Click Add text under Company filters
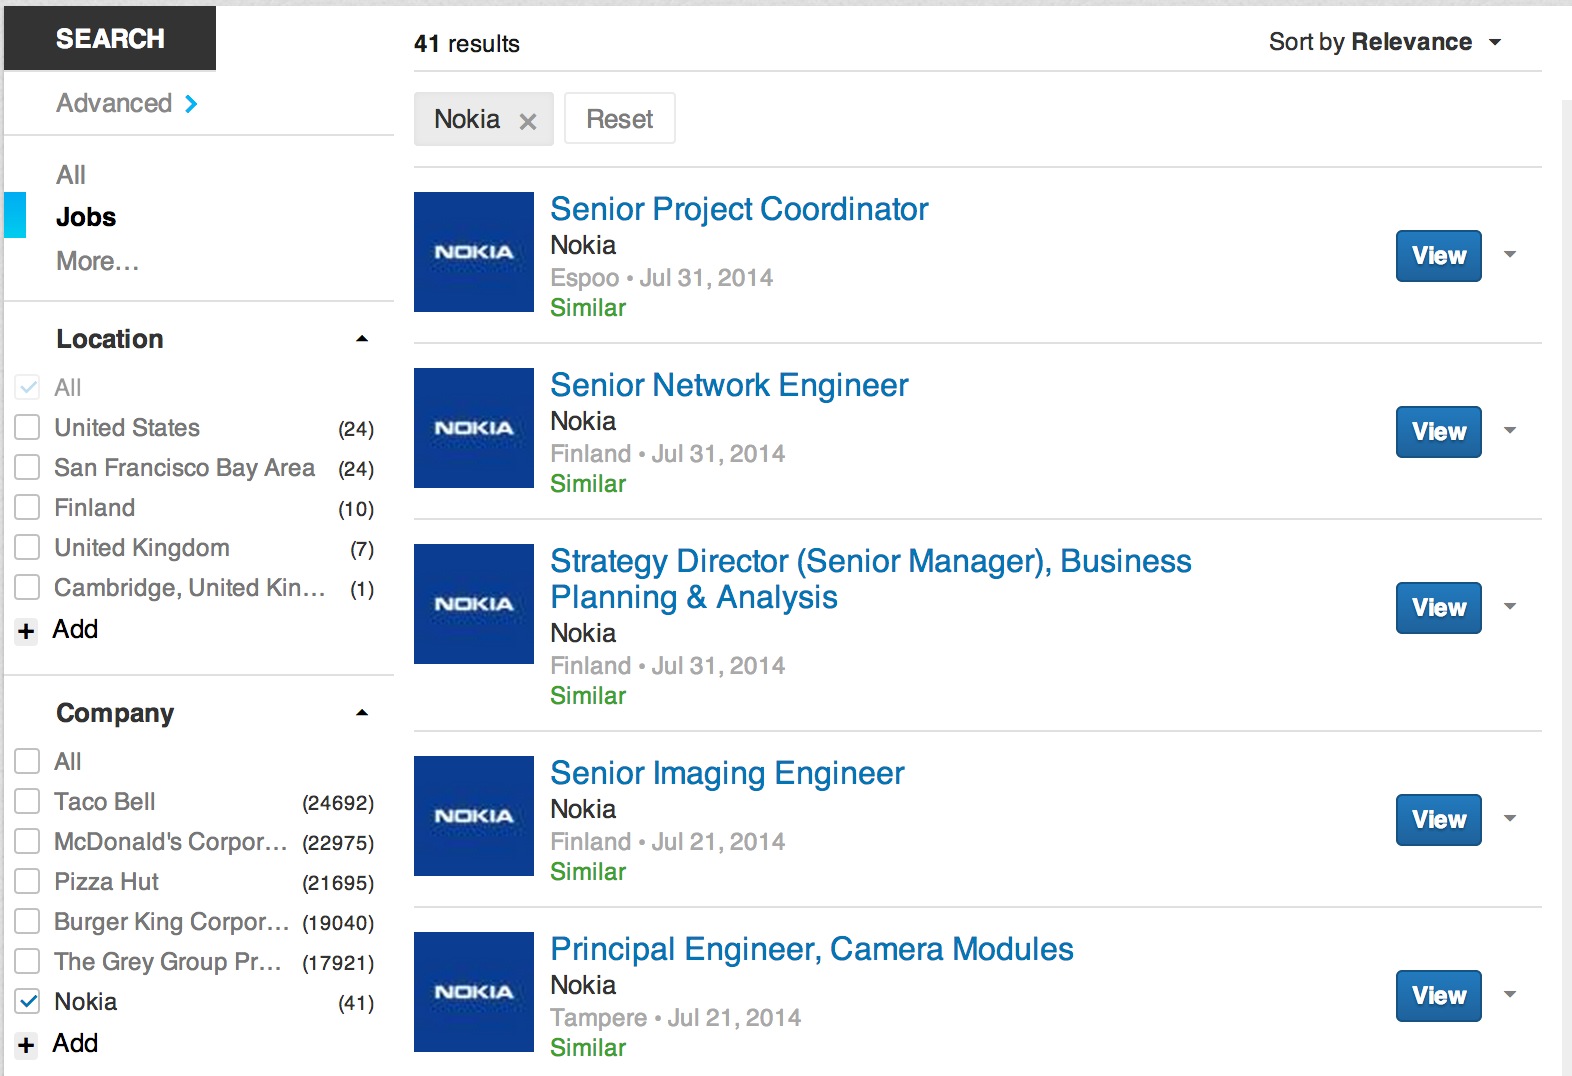This screenshot has width=1572, height=1076. point(75,1043)
